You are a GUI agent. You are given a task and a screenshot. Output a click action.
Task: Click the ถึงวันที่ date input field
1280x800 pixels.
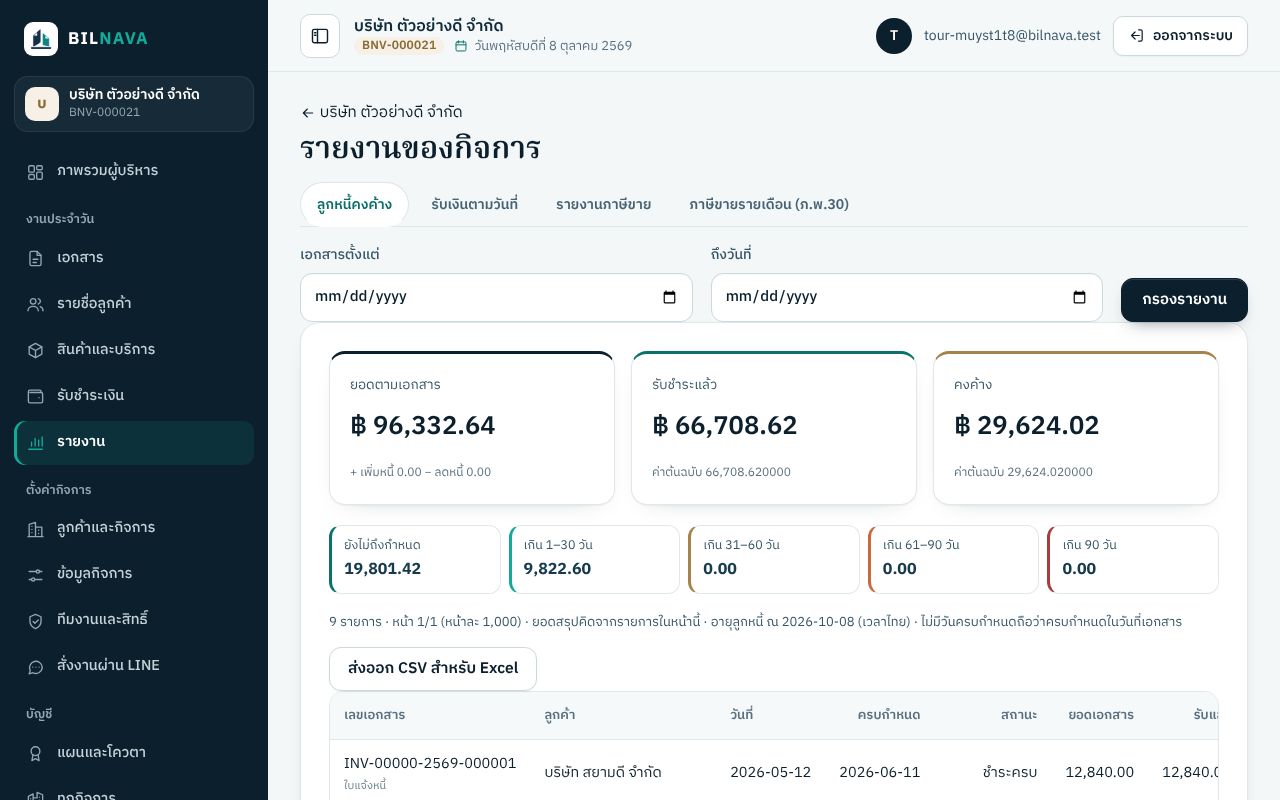[907, 297]
